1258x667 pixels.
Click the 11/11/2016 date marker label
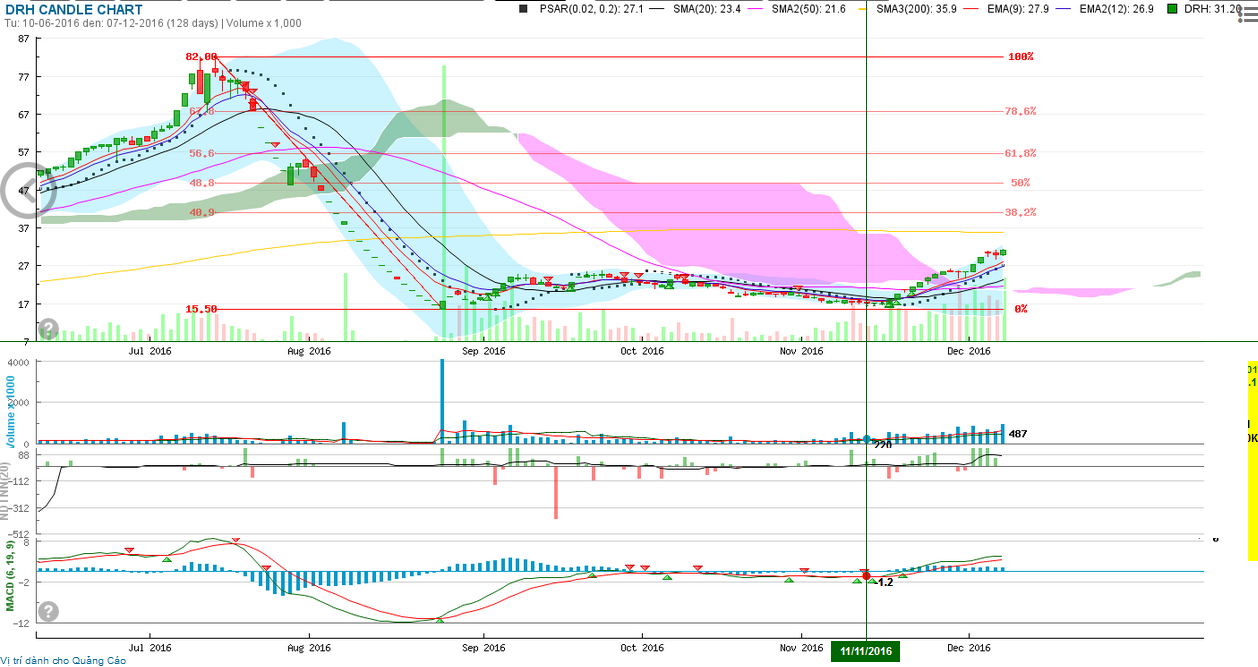tap(866, 651)
